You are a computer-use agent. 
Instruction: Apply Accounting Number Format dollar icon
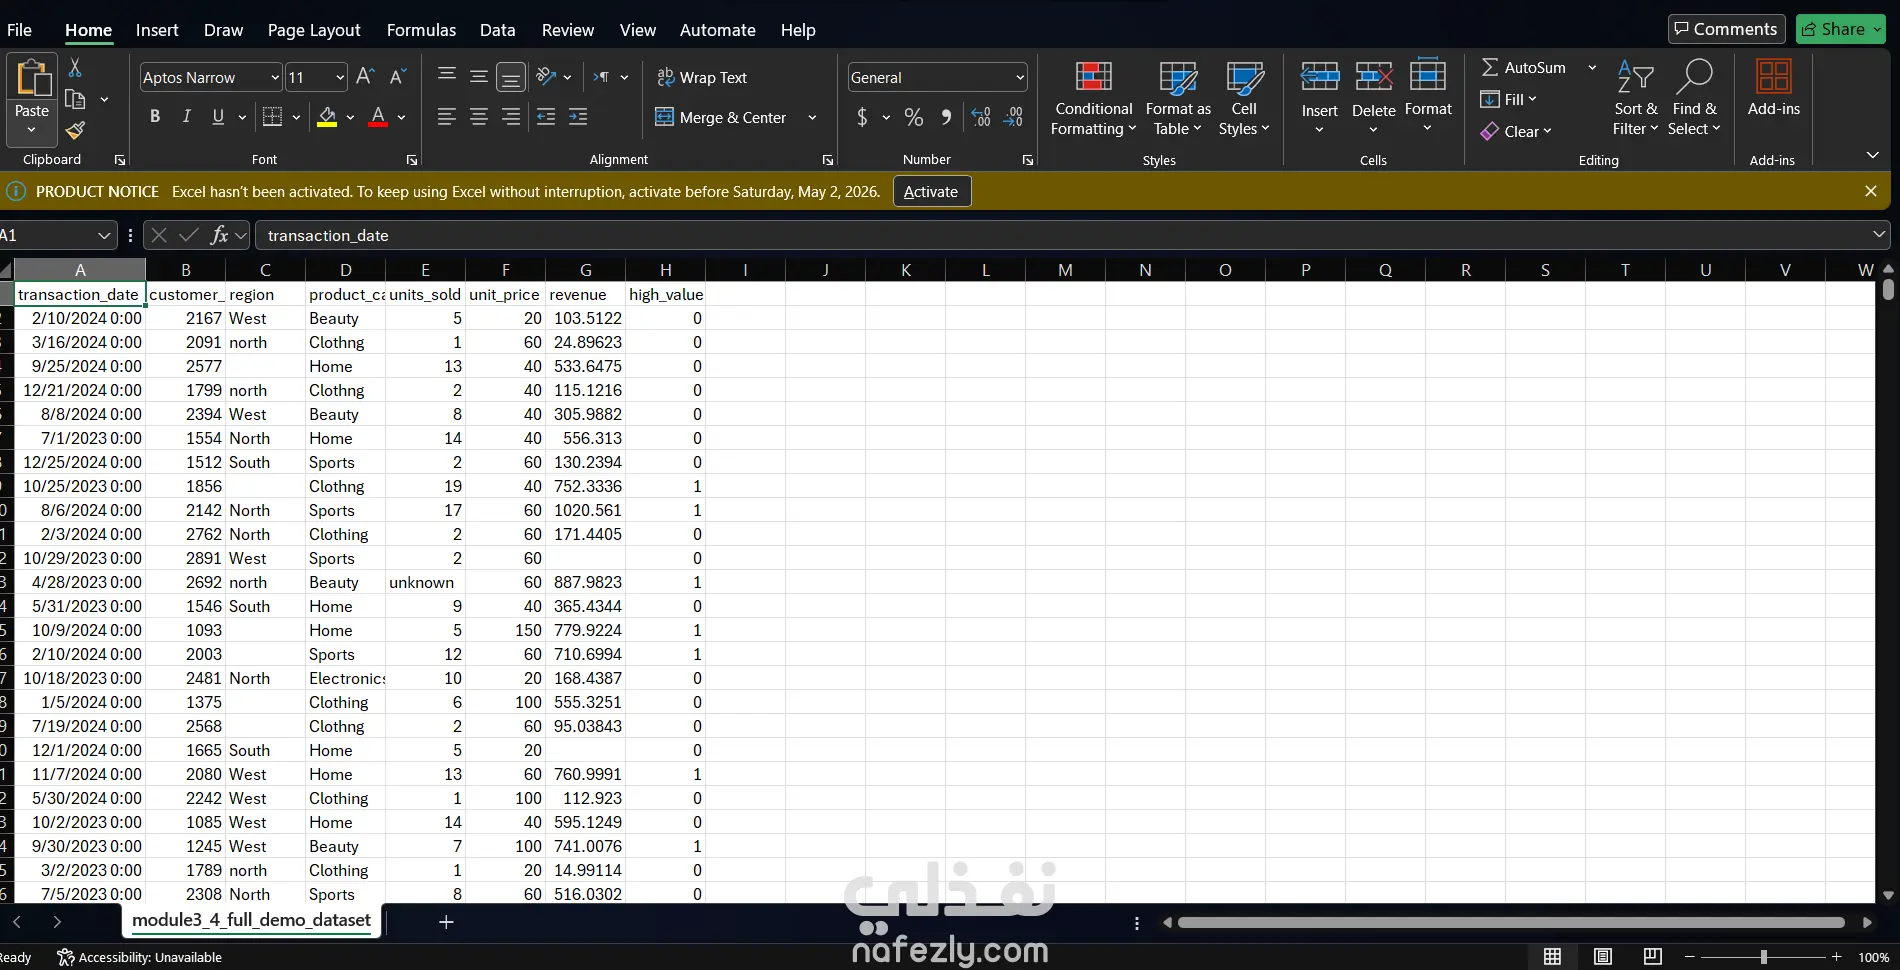point(862,117)
